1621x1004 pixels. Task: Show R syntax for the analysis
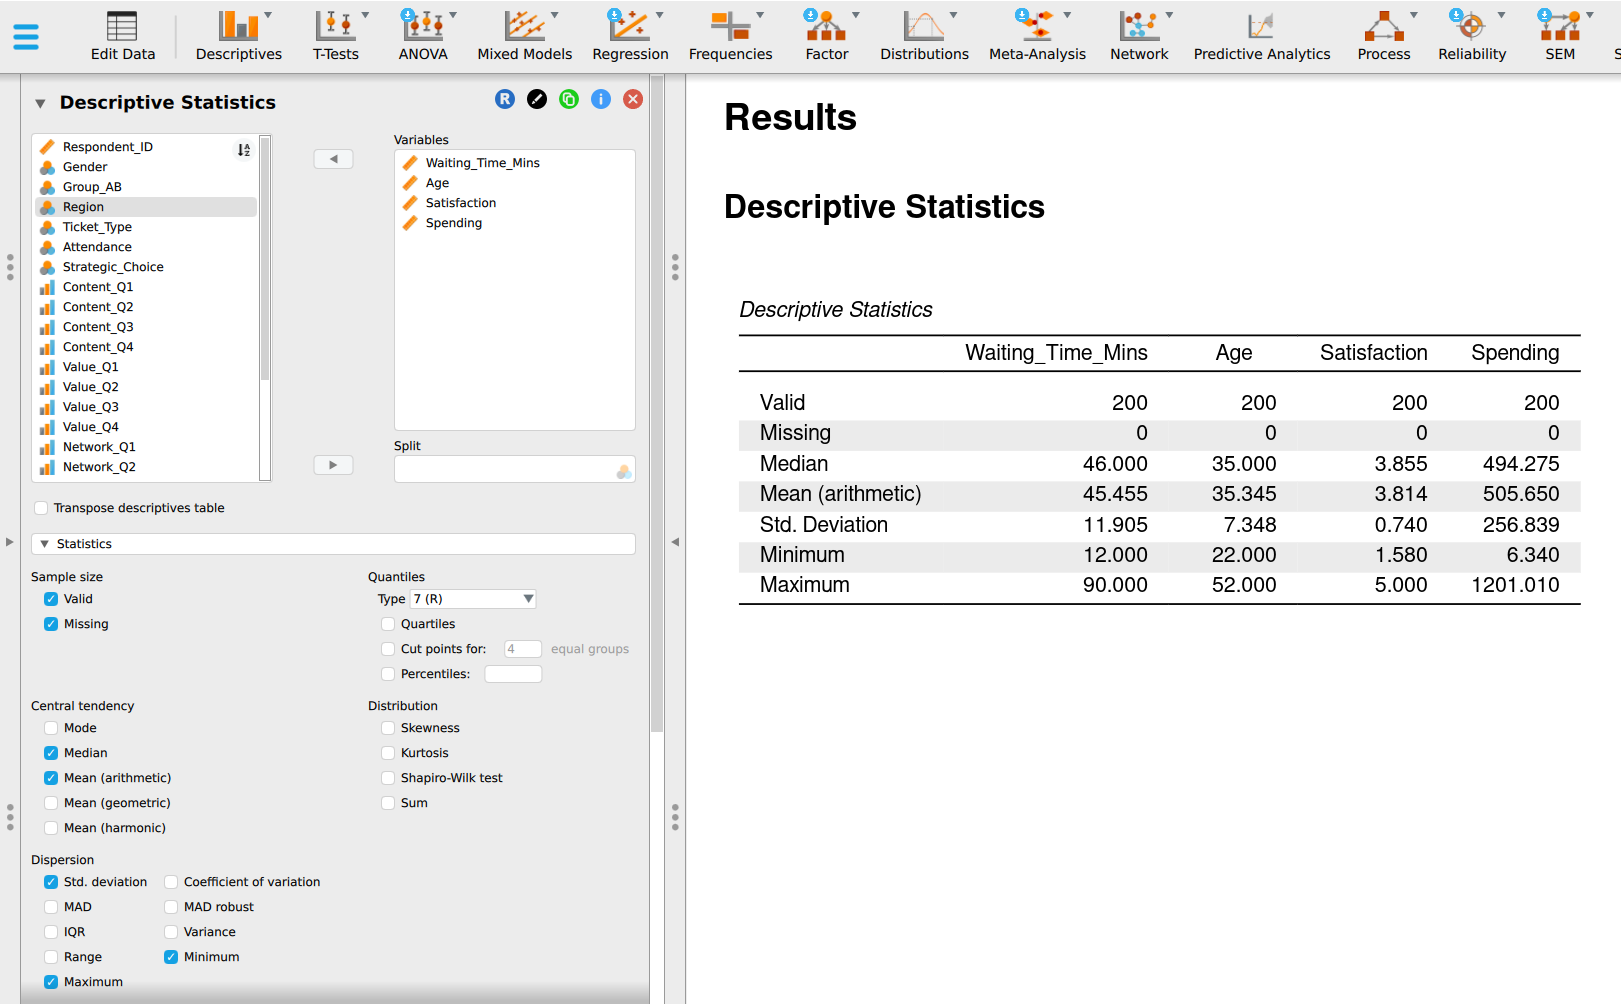[x=505, y=99]
